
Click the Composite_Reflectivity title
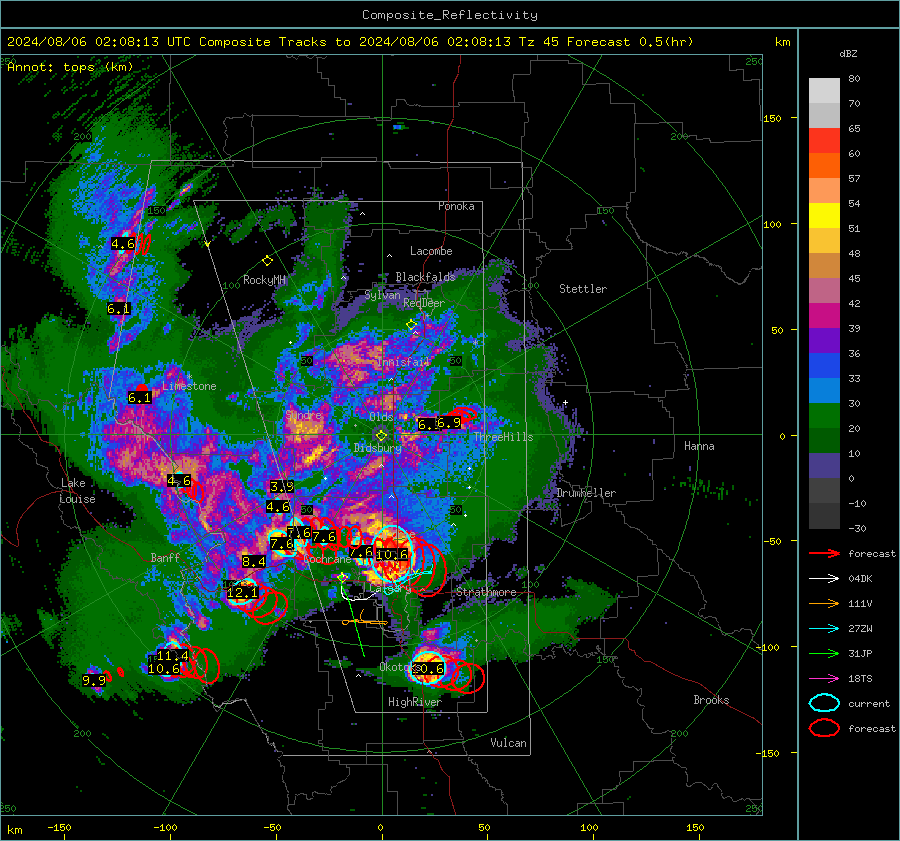pos(450,15)
